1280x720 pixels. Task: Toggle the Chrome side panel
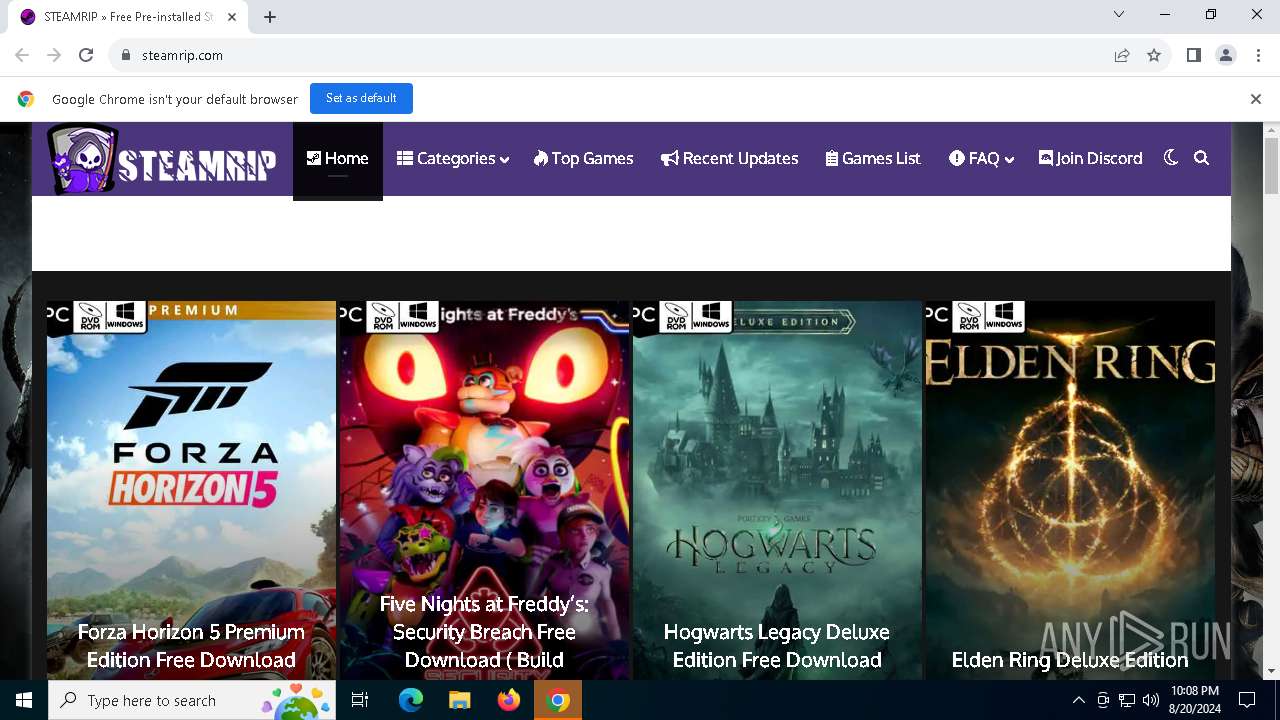pos(1194,55)
